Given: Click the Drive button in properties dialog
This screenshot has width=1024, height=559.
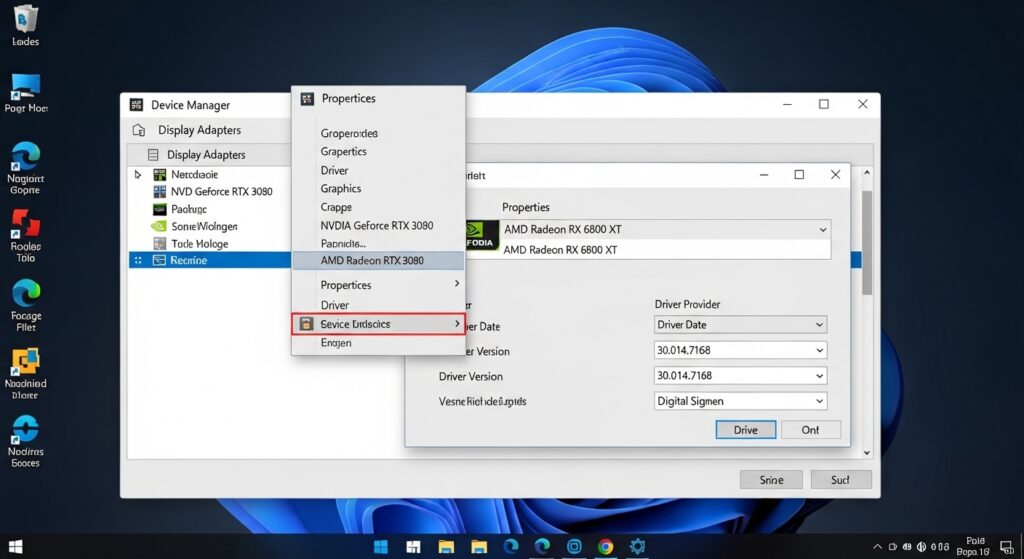Looking at the screenshot, I should click(746, 430).
